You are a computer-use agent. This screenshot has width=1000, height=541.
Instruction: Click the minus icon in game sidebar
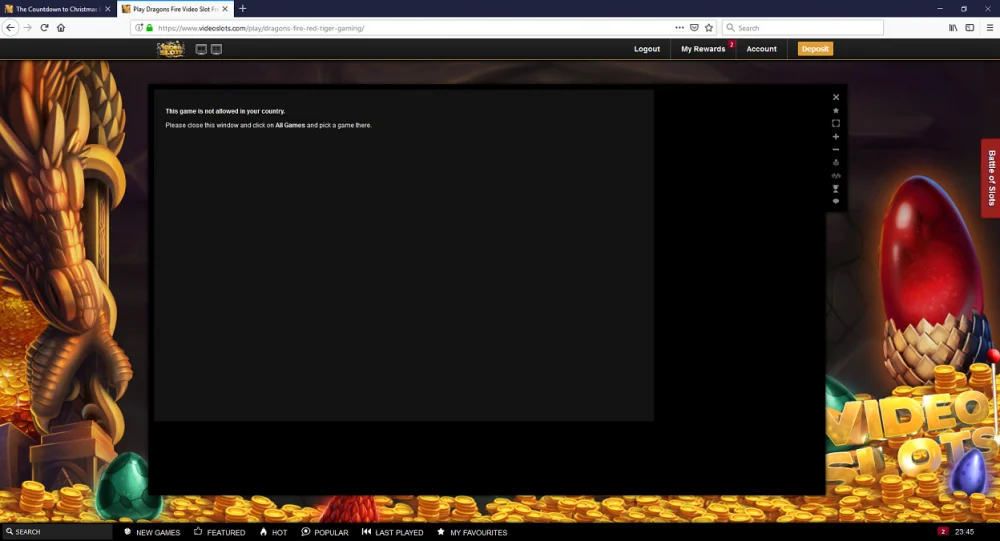coord(835,149)
